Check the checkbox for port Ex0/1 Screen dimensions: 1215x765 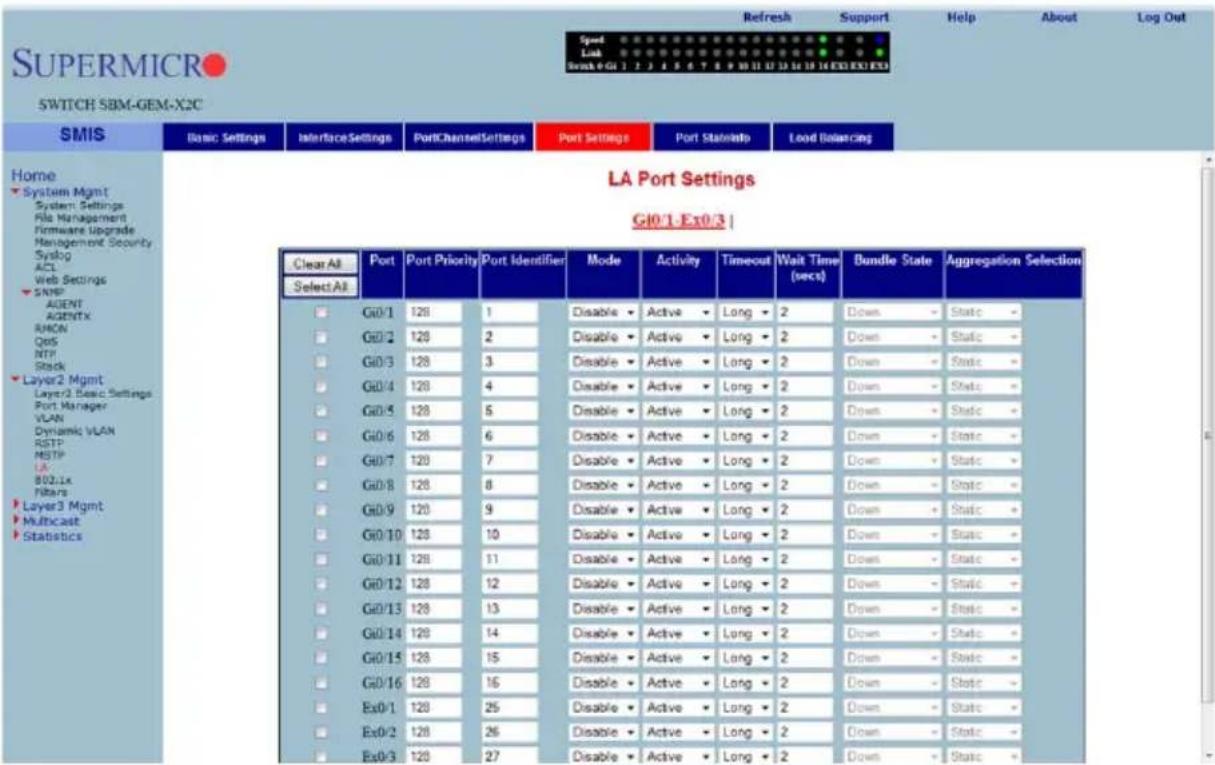321,707
